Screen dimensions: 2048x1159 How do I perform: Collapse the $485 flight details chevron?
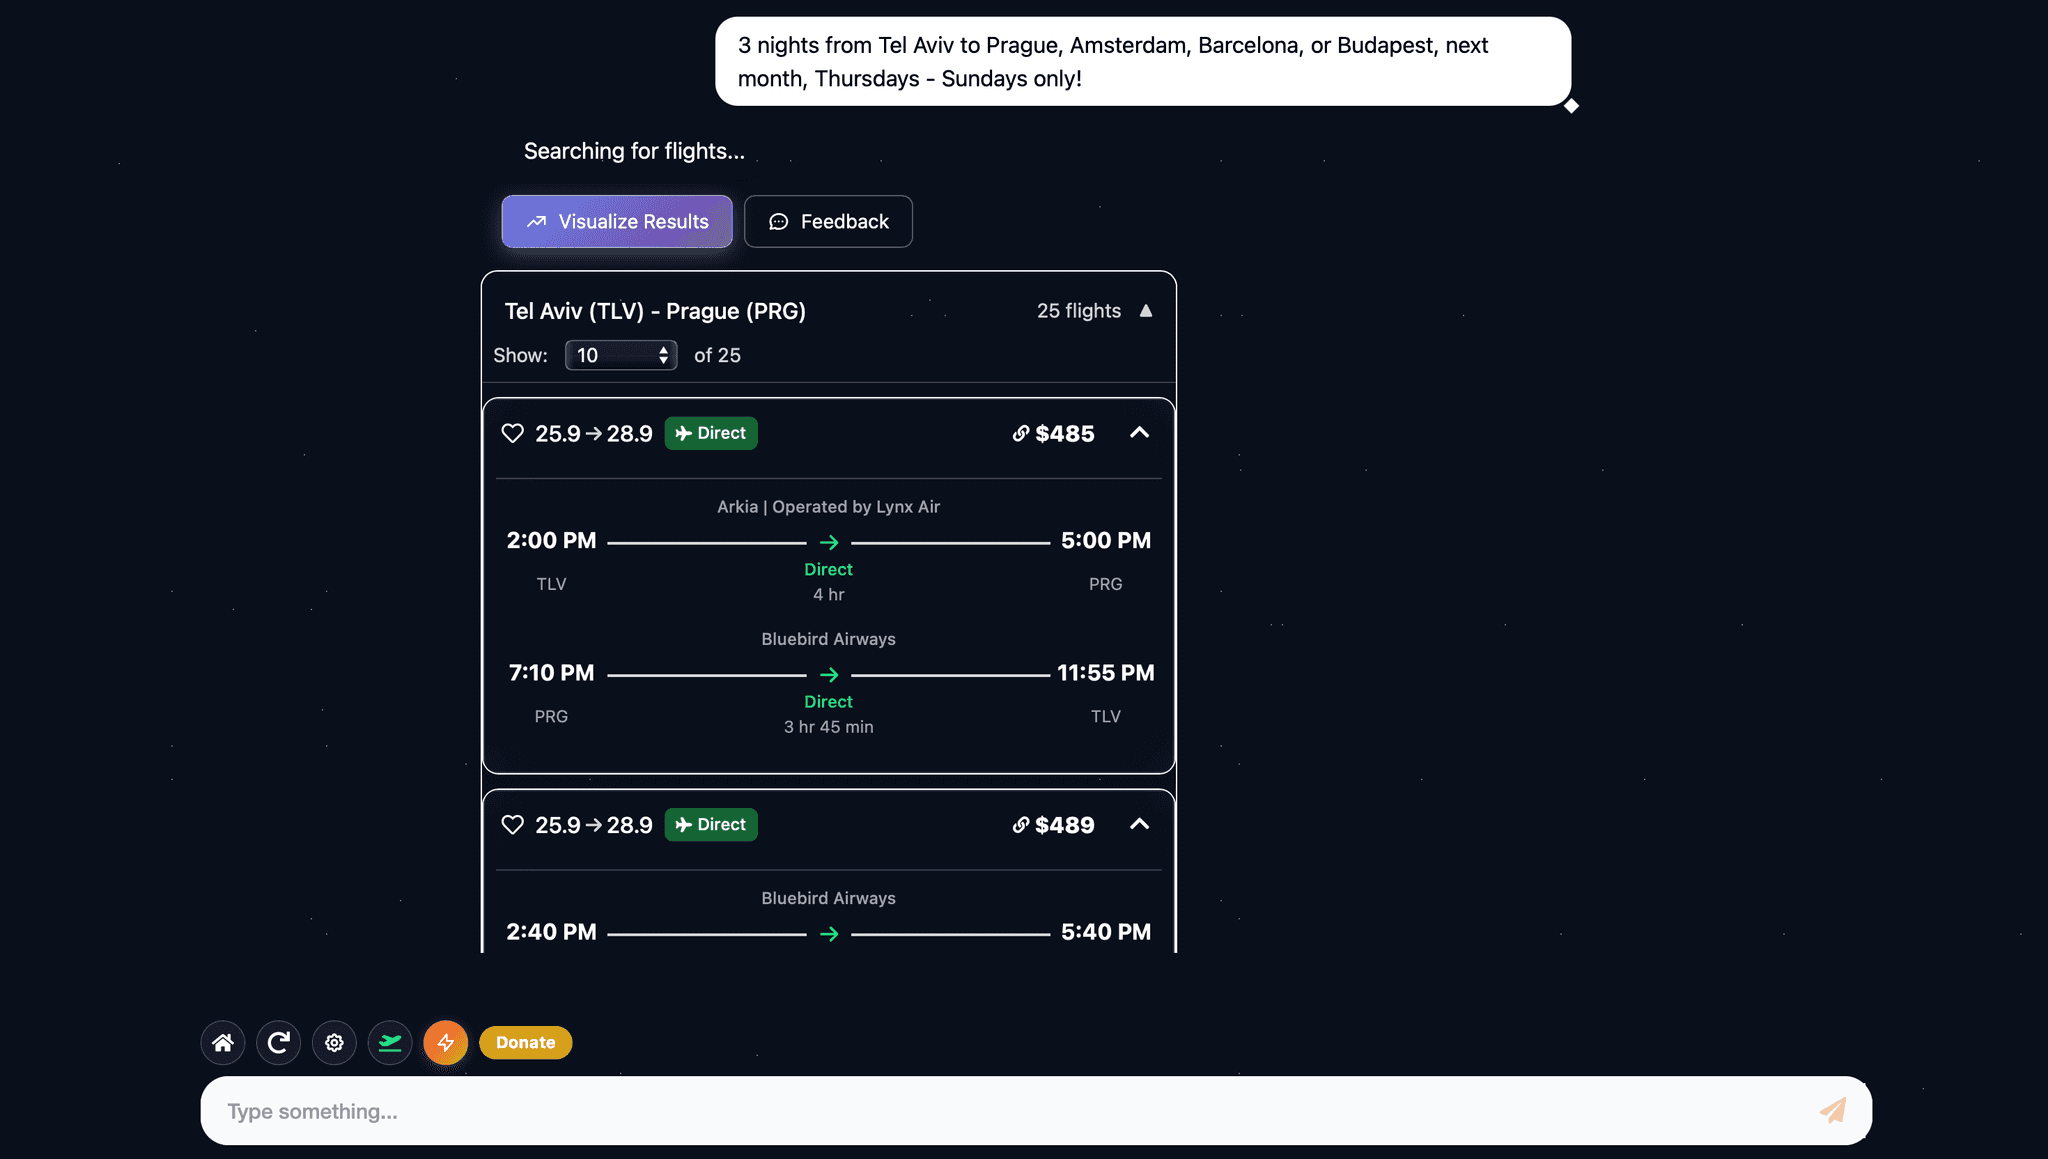(x=1139, y=433)
